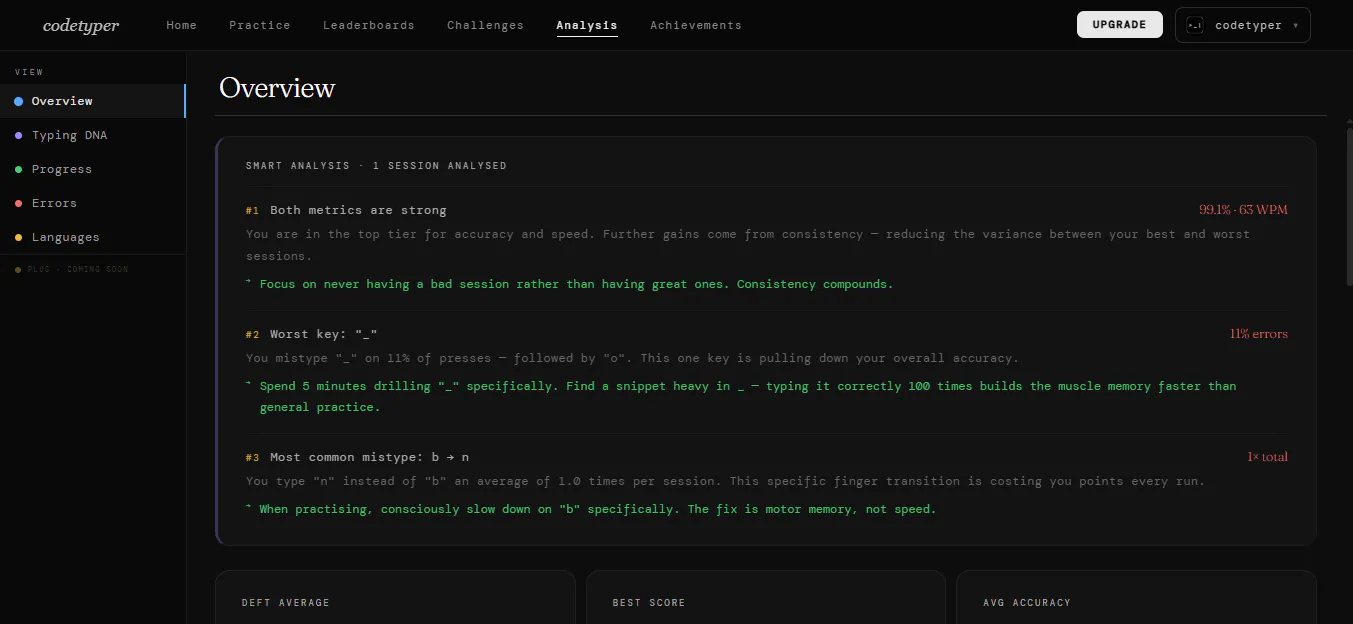Click the blue dot beside Overview
1353x624 pixels.
(19, 101)
